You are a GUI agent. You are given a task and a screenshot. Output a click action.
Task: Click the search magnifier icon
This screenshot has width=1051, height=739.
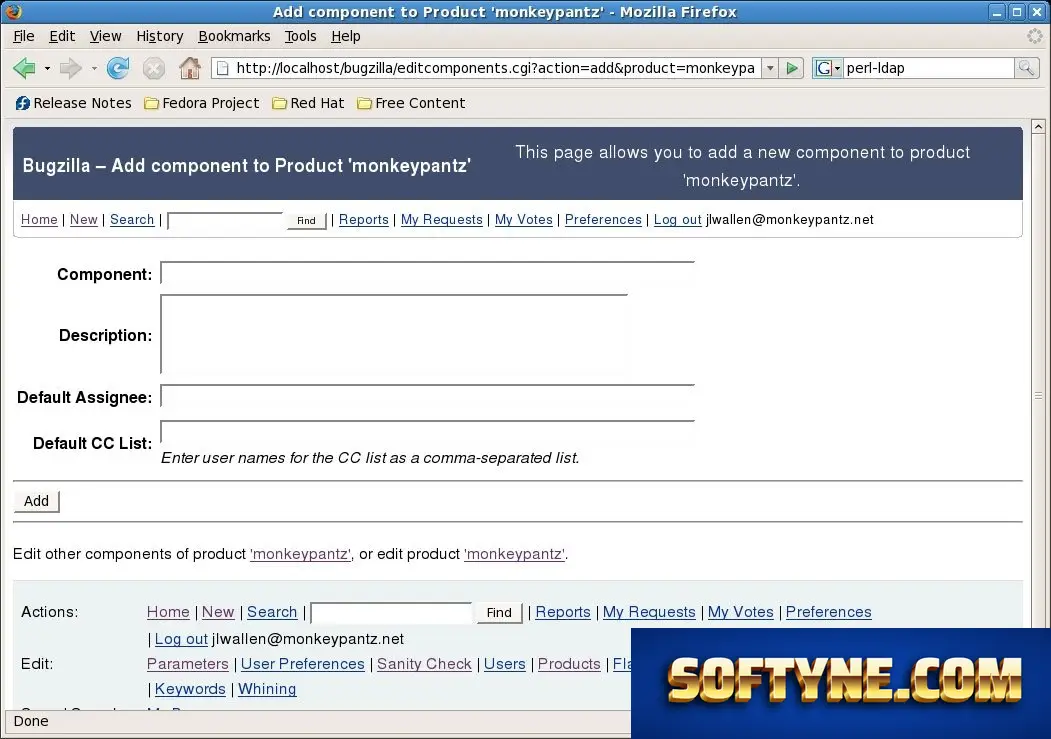(x=1026, y=68)
